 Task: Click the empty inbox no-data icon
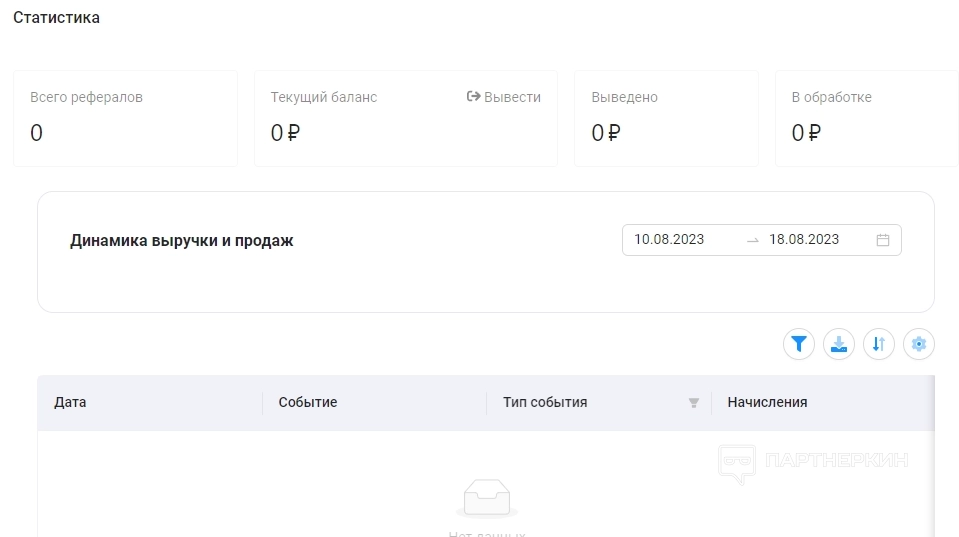(x=487, y=497)
